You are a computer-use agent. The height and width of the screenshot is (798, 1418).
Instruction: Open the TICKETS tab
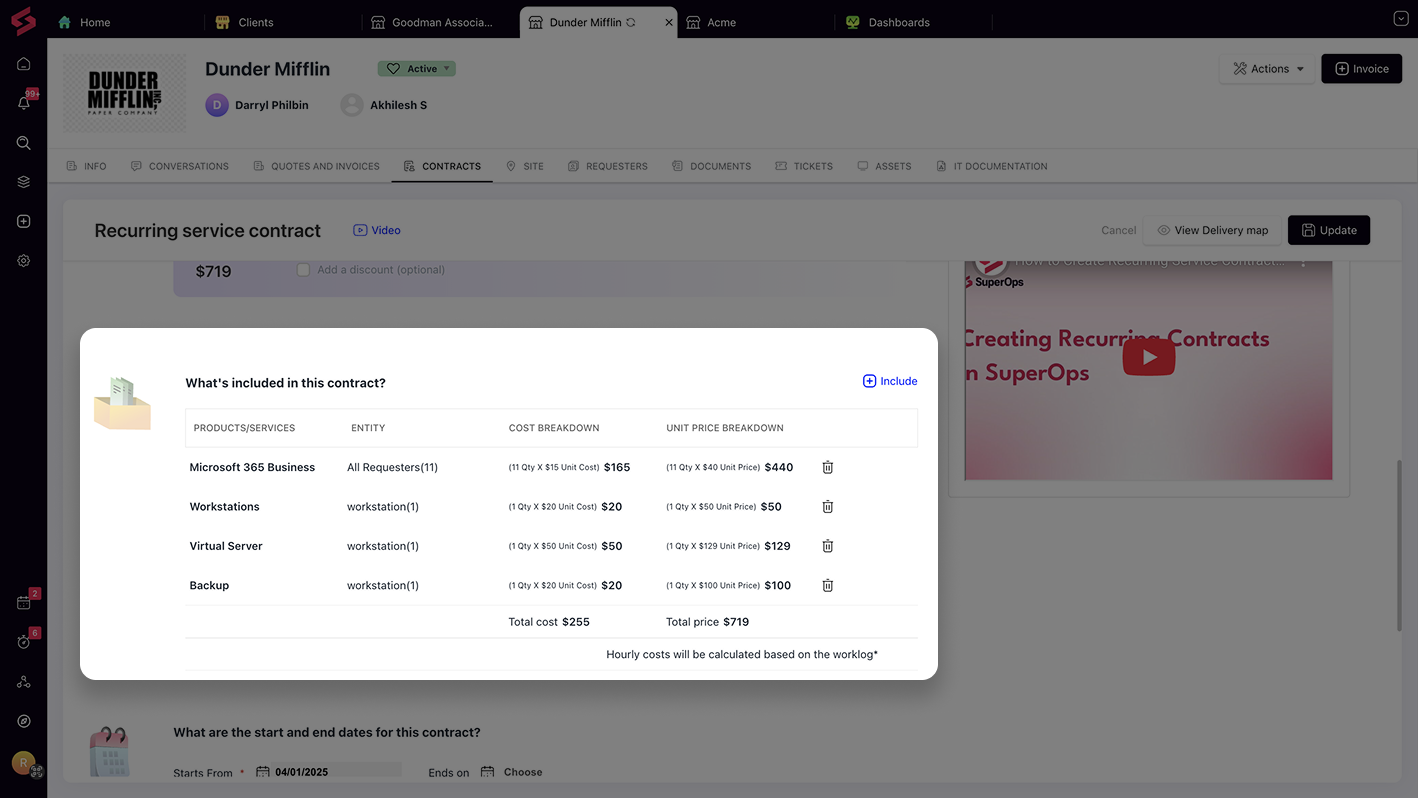tap(804, 166)
